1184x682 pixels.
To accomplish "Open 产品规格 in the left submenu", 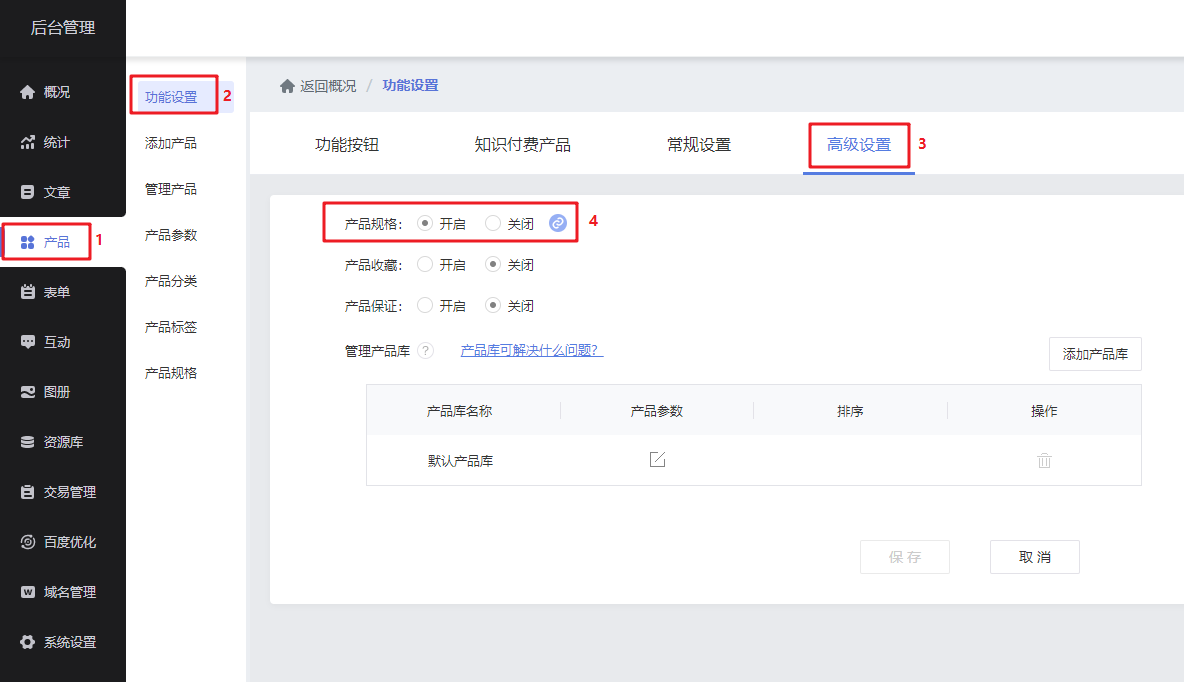I will 171,373.
